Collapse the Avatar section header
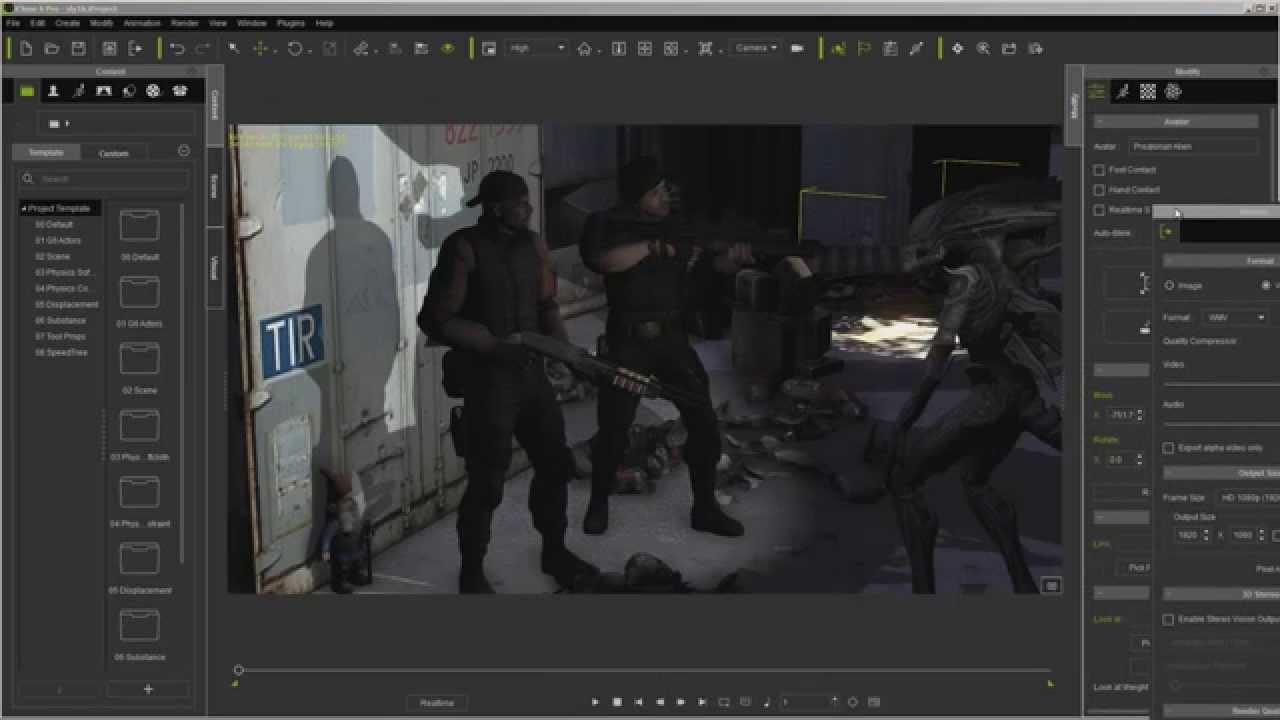Screen dimensions: 1280x720 tap(1176, 121)
